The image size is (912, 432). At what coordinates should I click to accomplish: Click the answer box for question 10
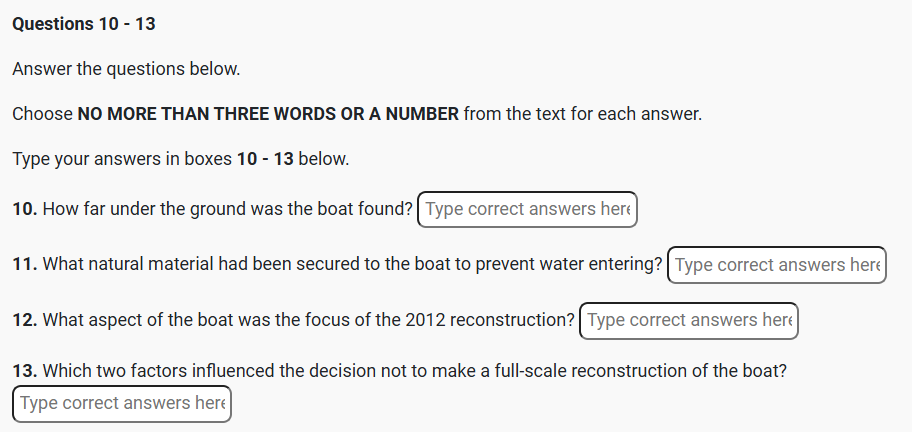click(x=527, y=210)
